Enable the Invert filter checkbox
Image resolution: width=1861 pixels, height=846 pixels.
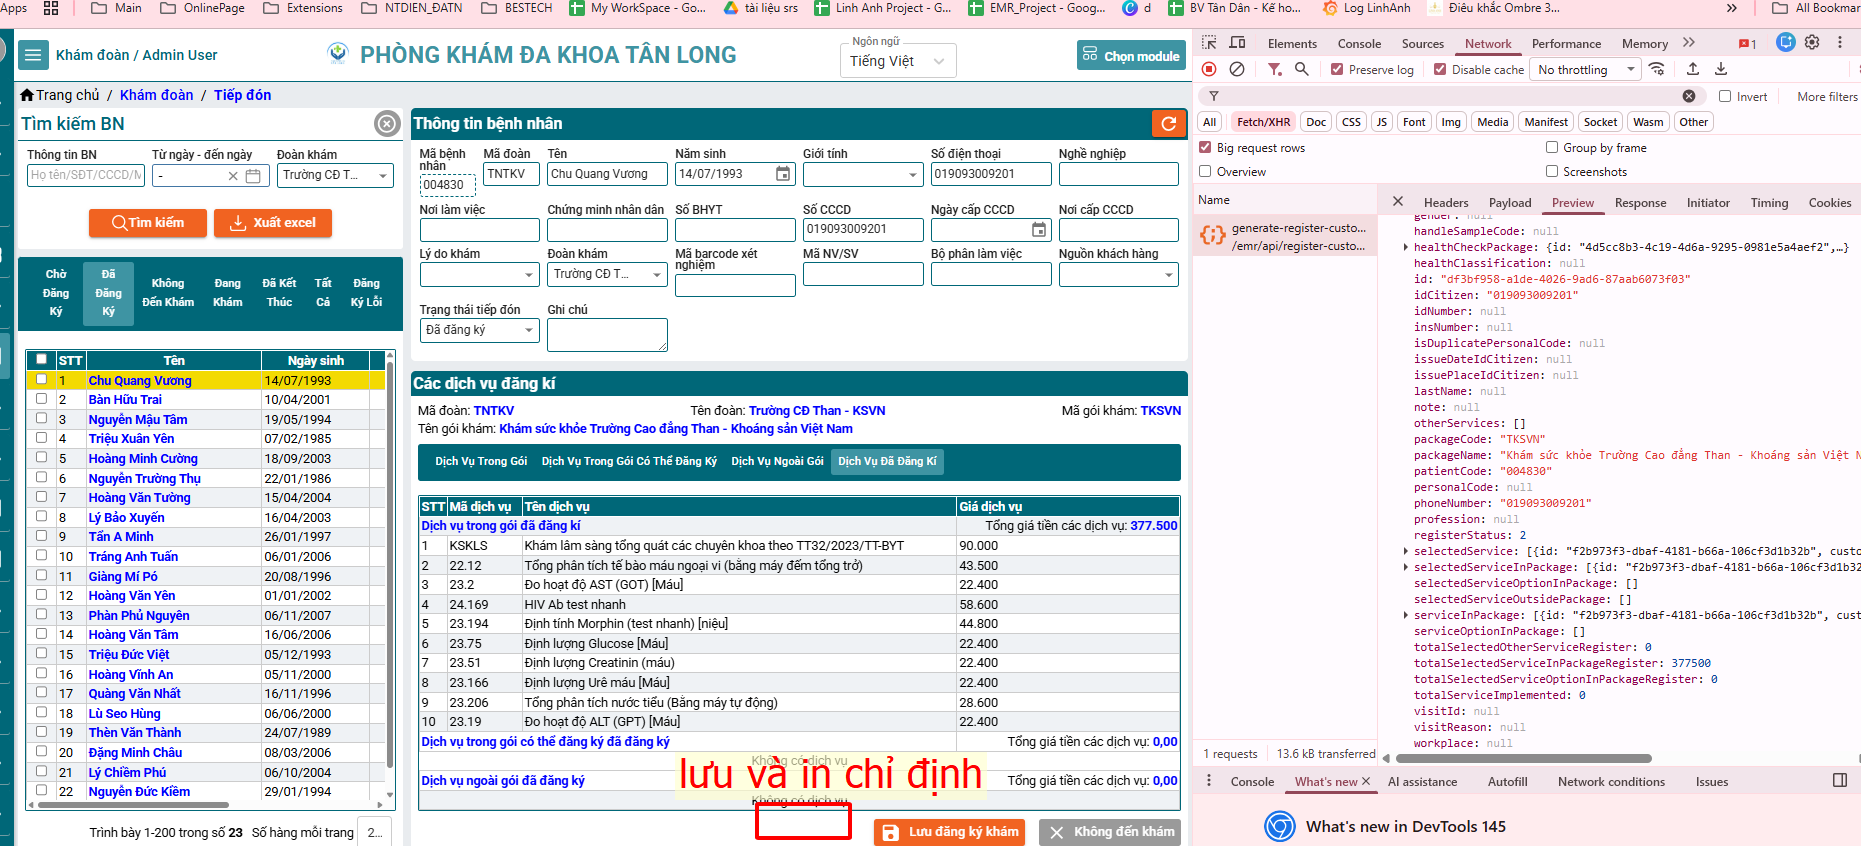pos(1725,96)
